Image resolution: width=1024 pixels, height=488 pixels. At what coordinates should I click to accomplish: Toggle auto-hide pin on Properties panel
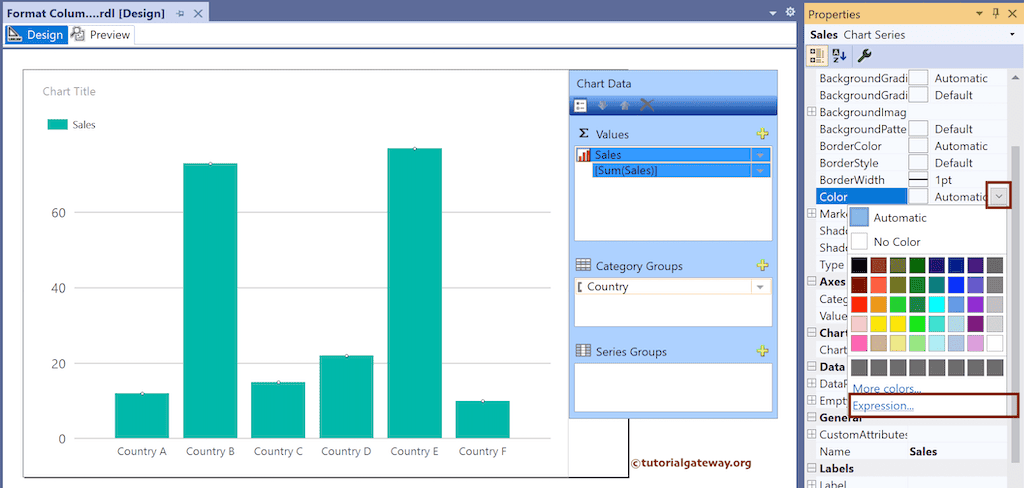point(996,13)
